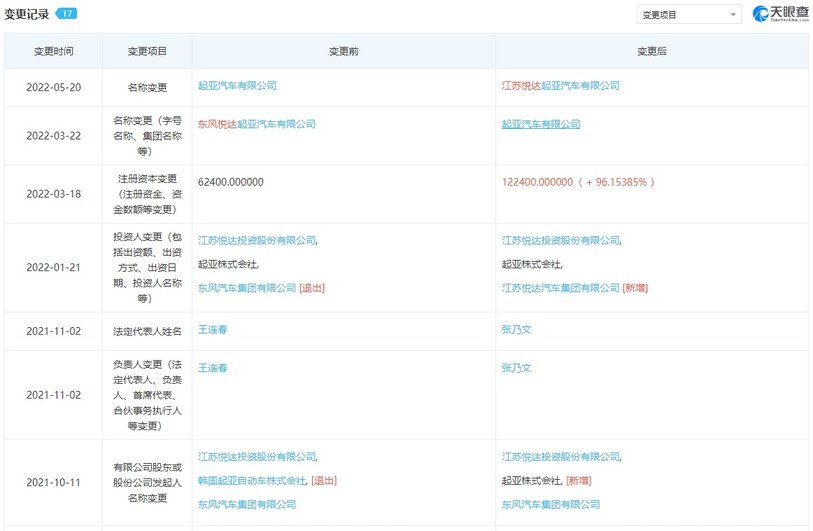The width and height of the screenshot is (813, 531).
Task: Open 东风汽车集团有限公司 in 2021-10-11 变更前 cell
Action: pyautogui.click(x=247, y=504)
